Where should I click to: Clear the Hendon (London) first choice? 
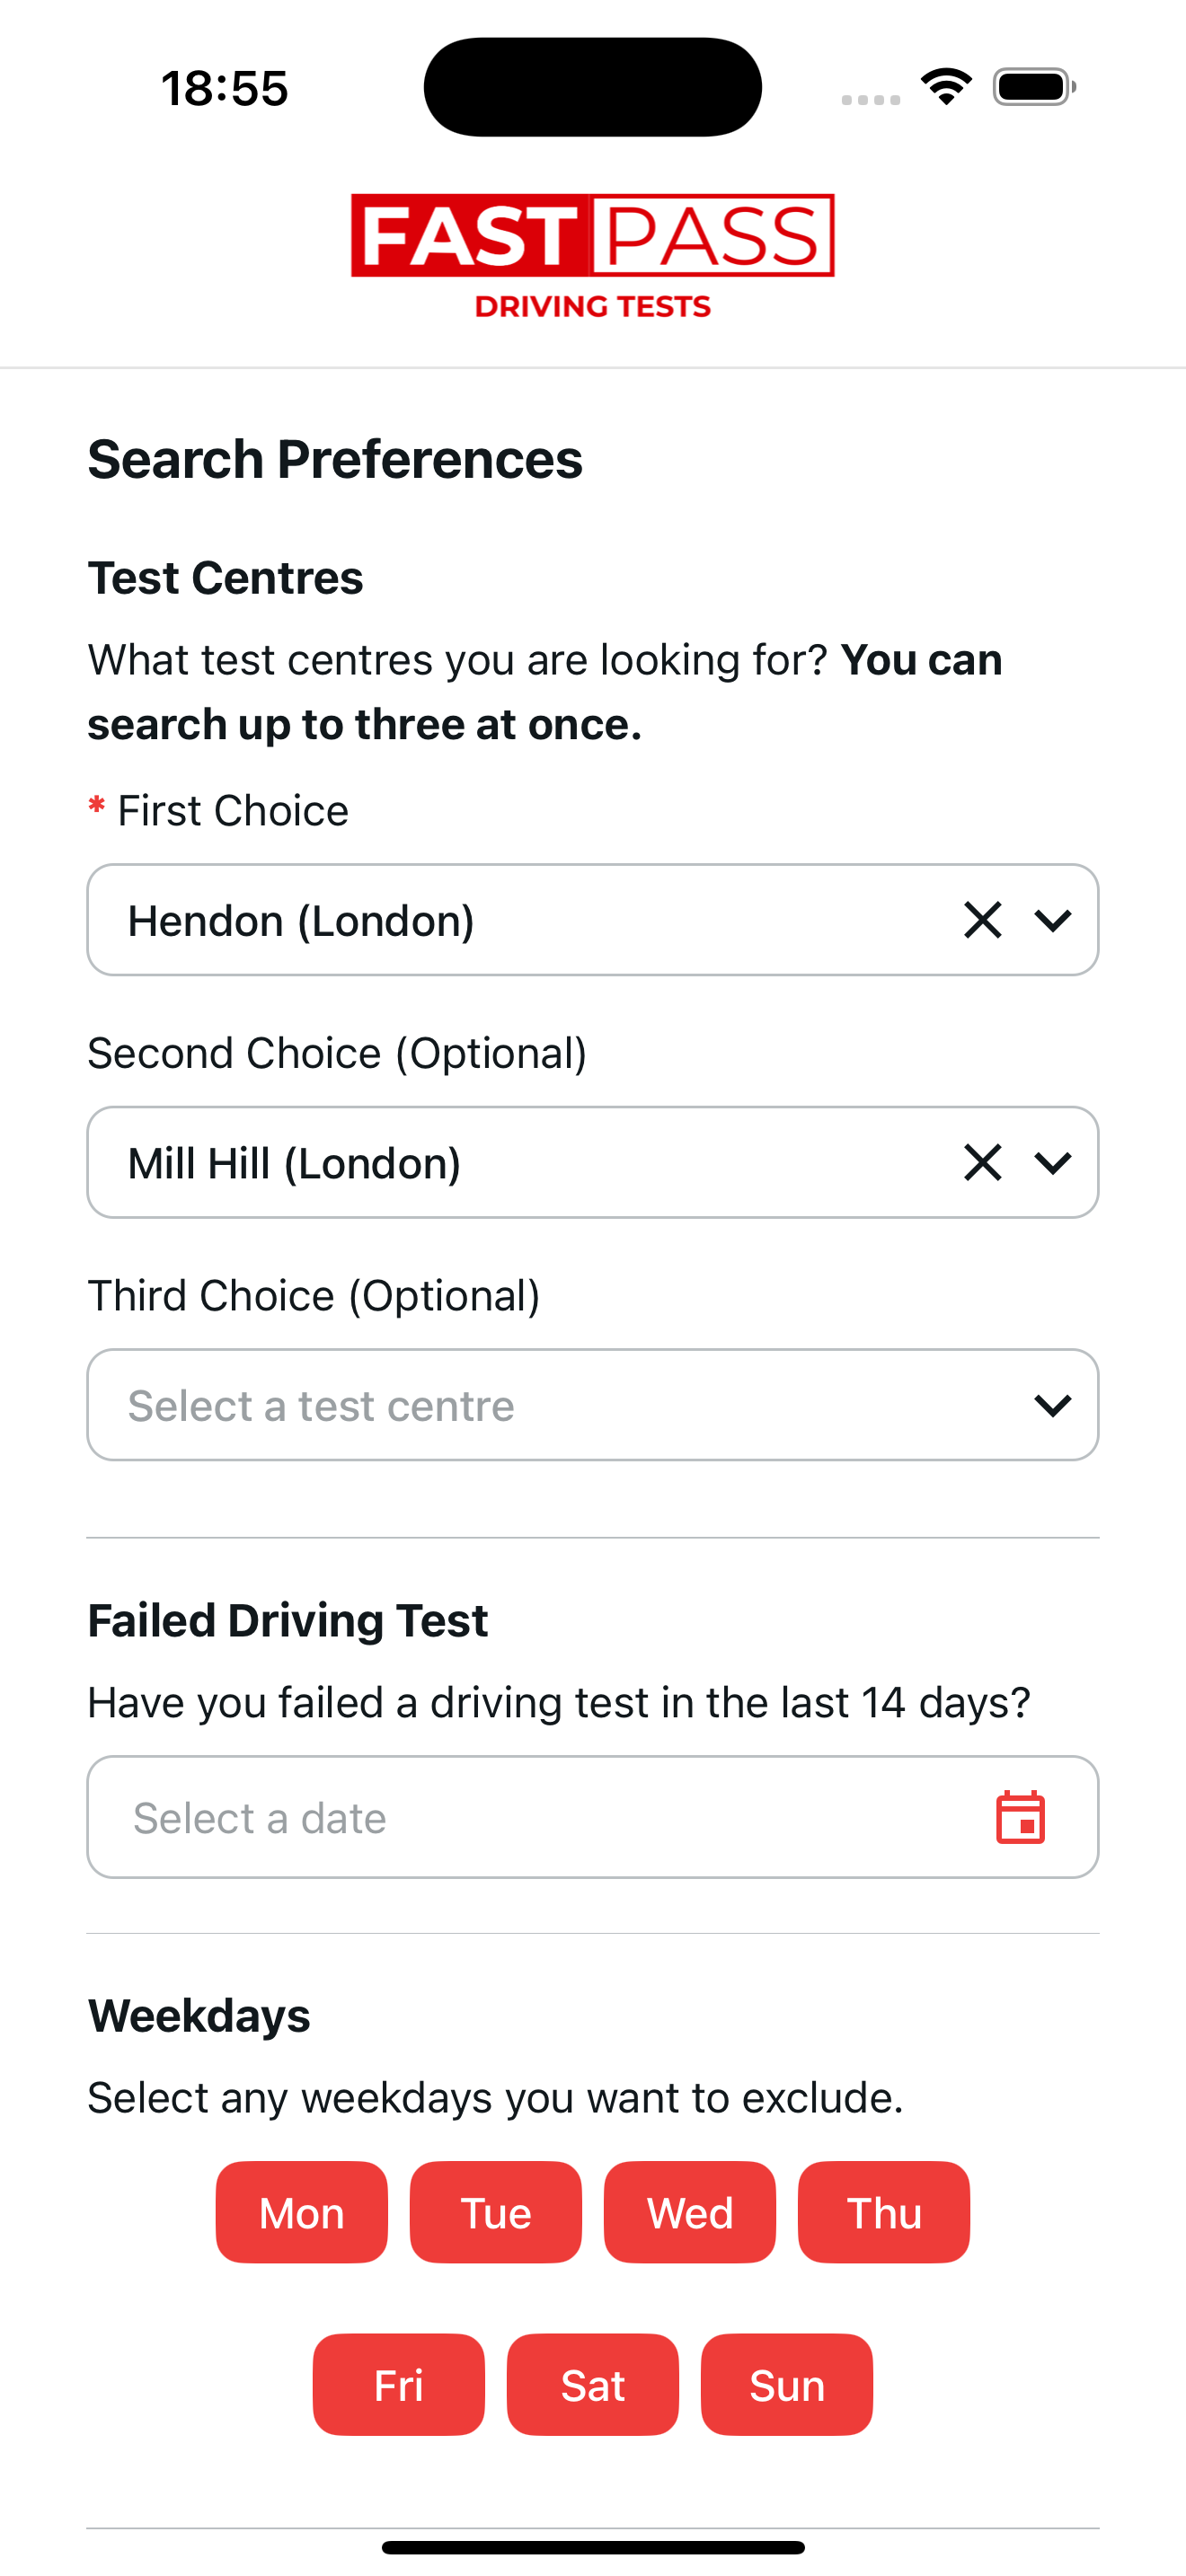[x=982, y=920]
